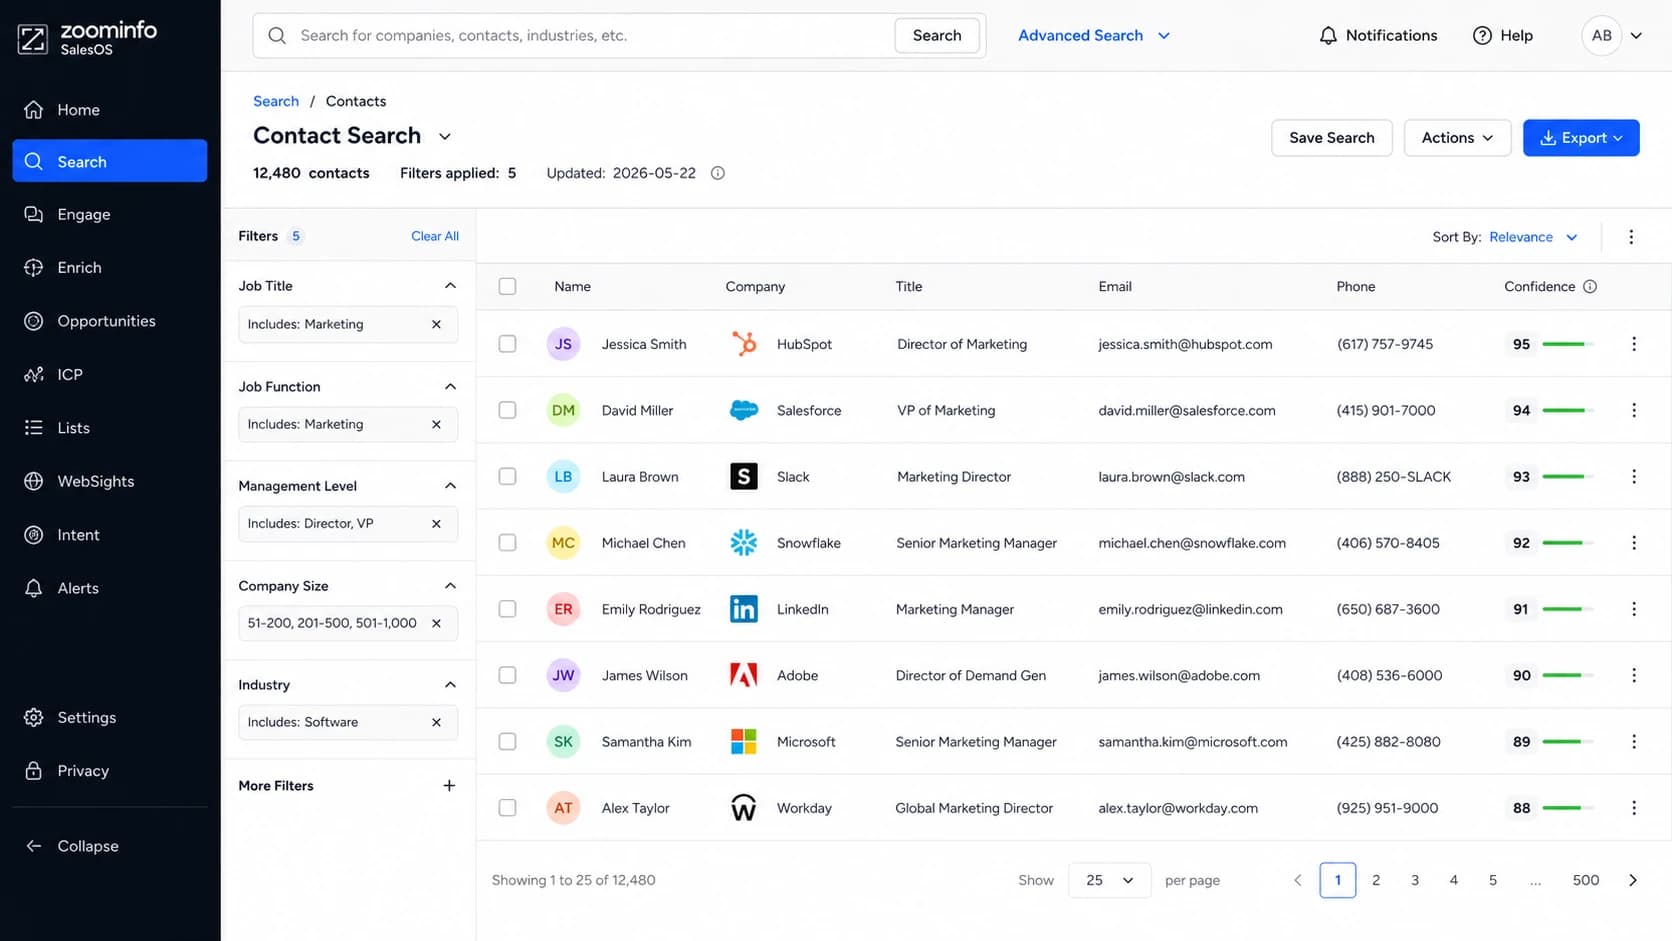Collapse the Management Level filter section
Image resolution: width=1672 pixels, height=941 pixels.
450,486
